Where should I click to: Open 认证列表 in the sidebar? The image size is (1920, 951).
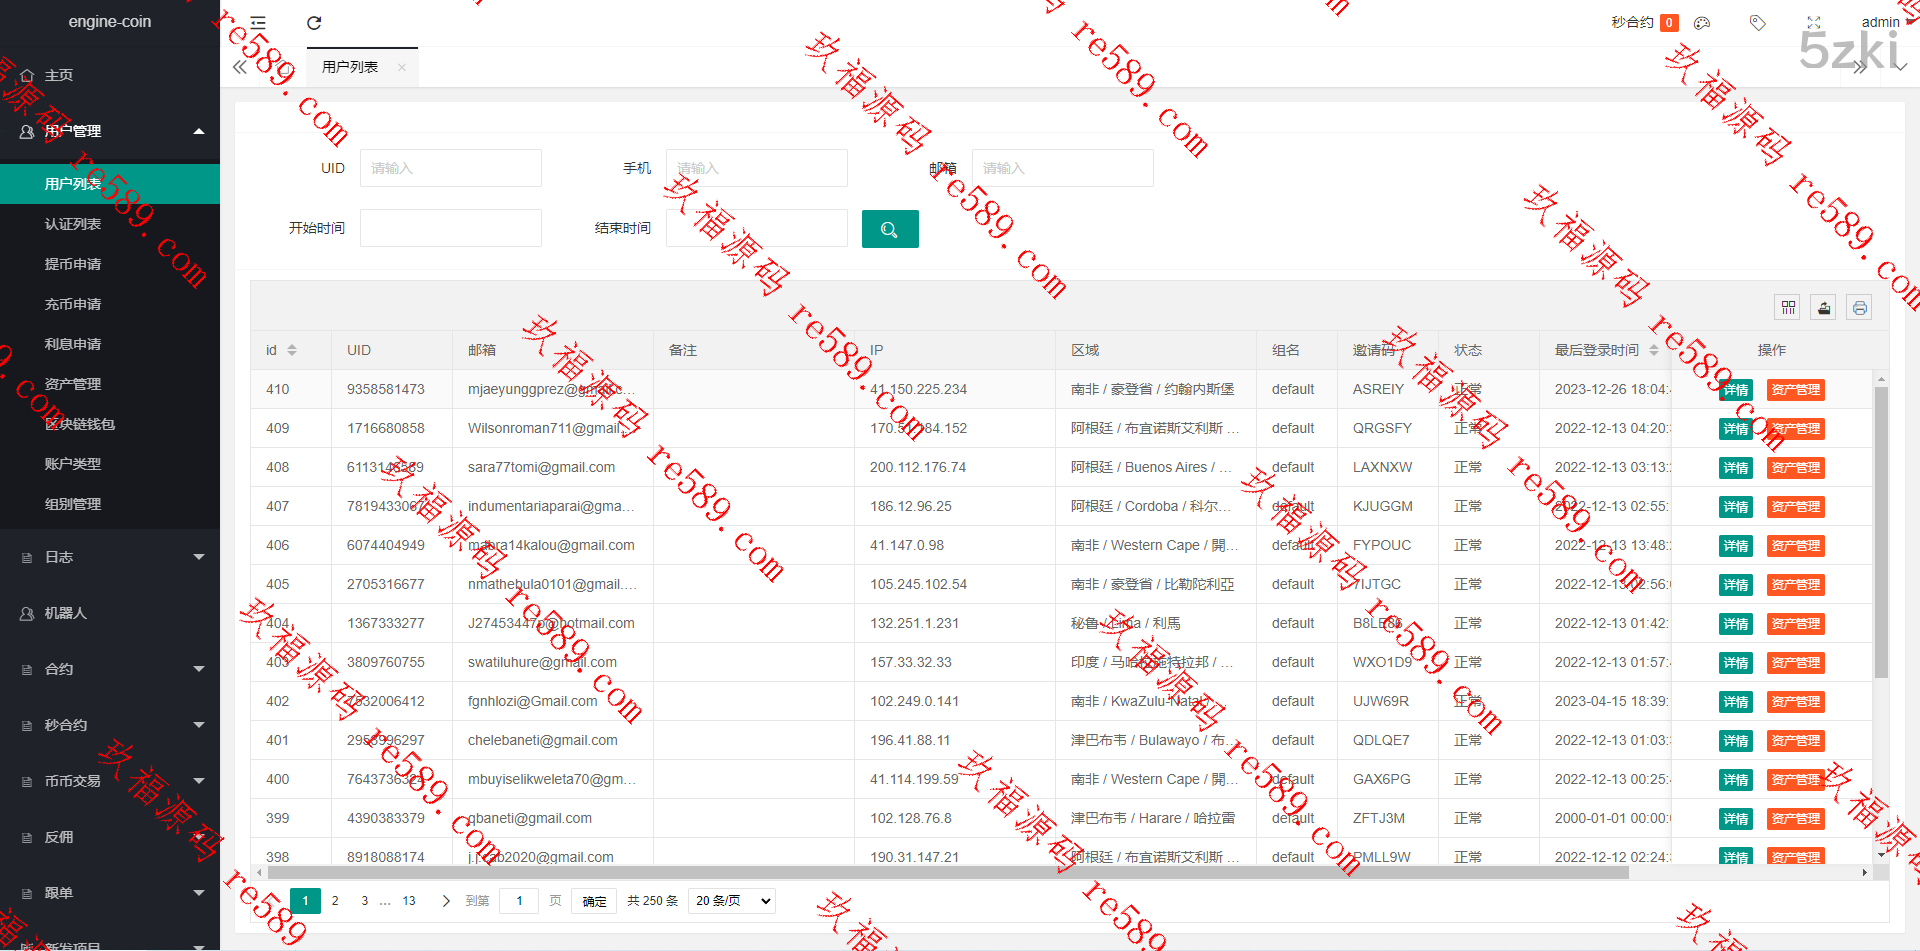pyautogui.click(x=73, y=224)
